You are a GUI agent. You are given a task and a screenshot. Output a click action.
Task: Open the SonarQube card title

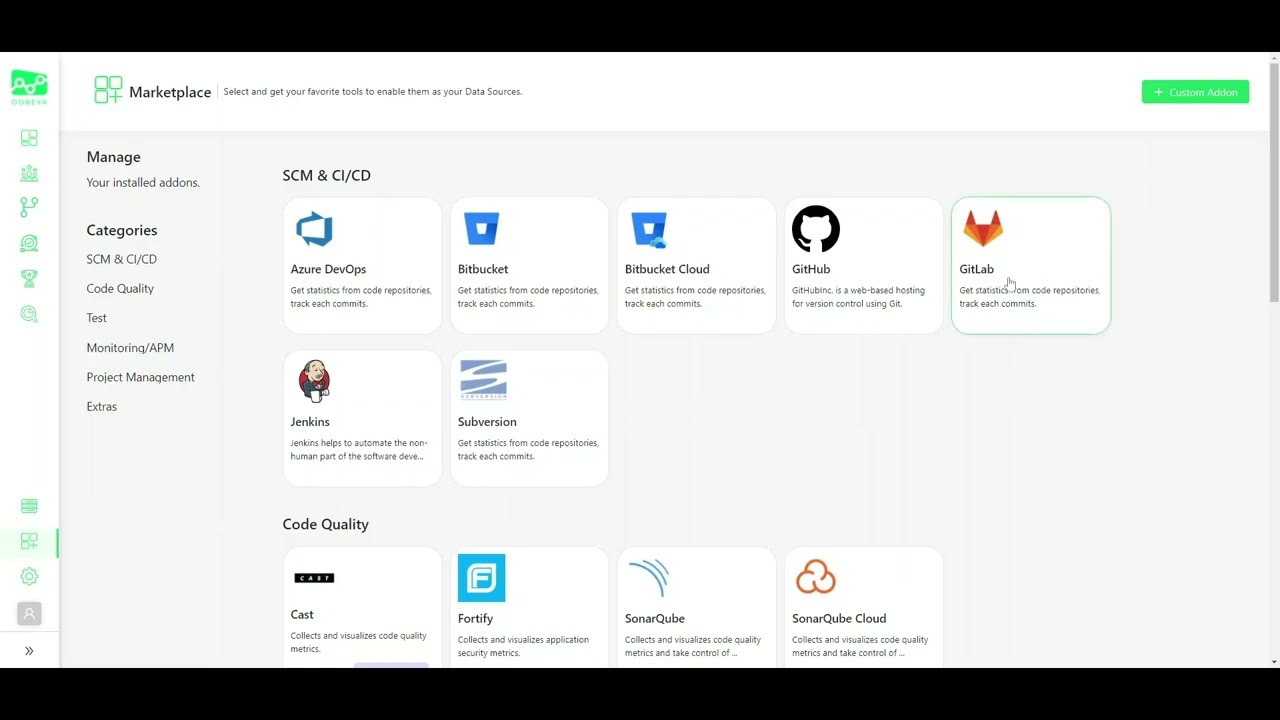(655, 619)
